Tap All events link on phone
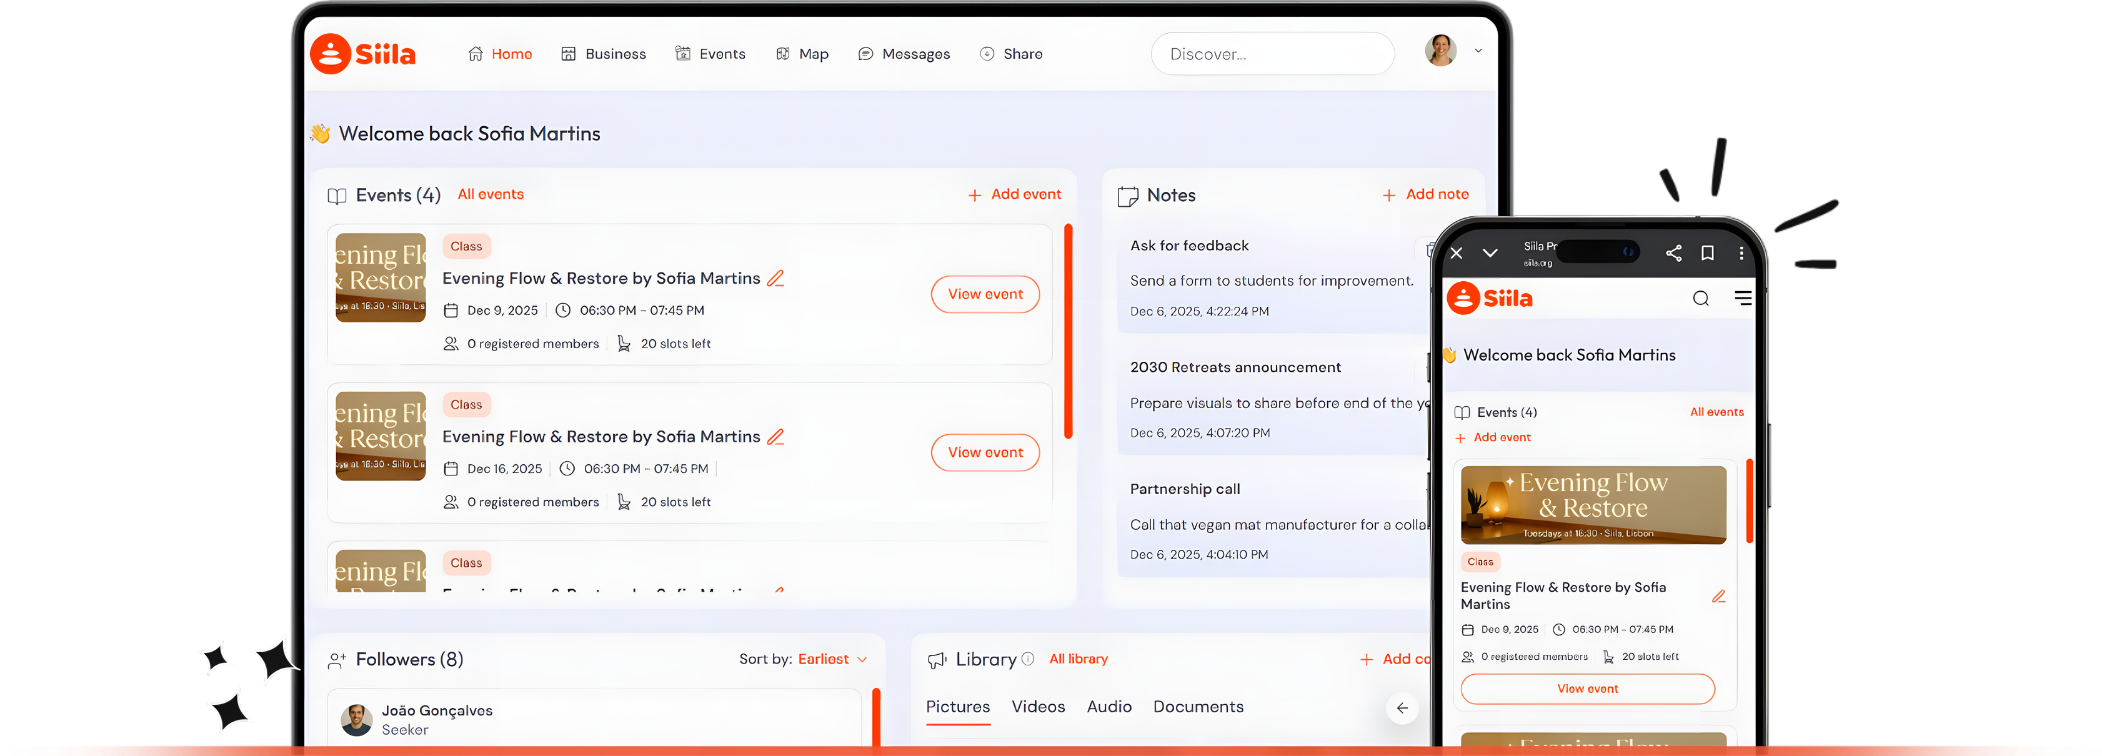Image resolution: width=2102 pixels, height=756 pixels. pos(1717,412)
